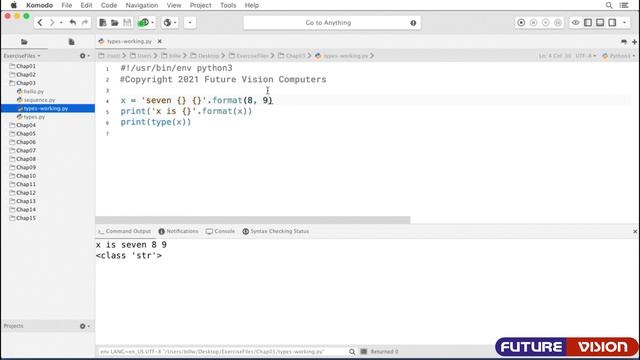640x360 pixels.
Task: Open layout options dropdown after pane toggles
Action: [x=624, y=23]
